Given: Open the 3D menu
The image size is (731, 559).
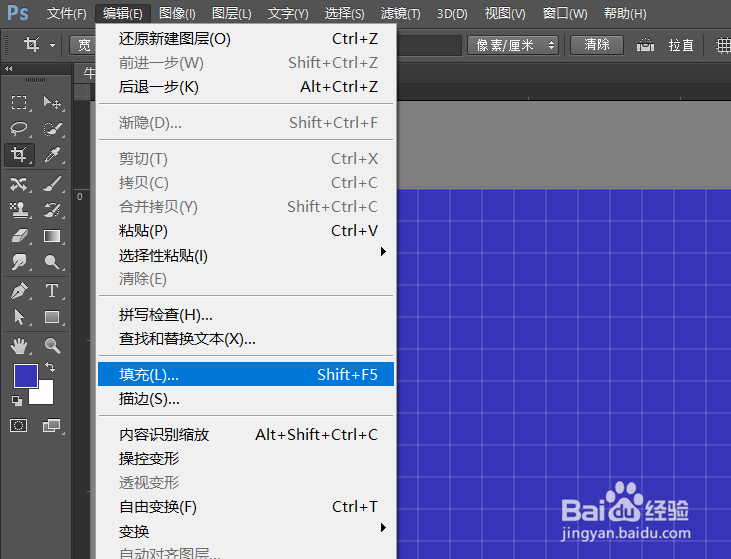Looking at the screenshot, I should (452, 14).
